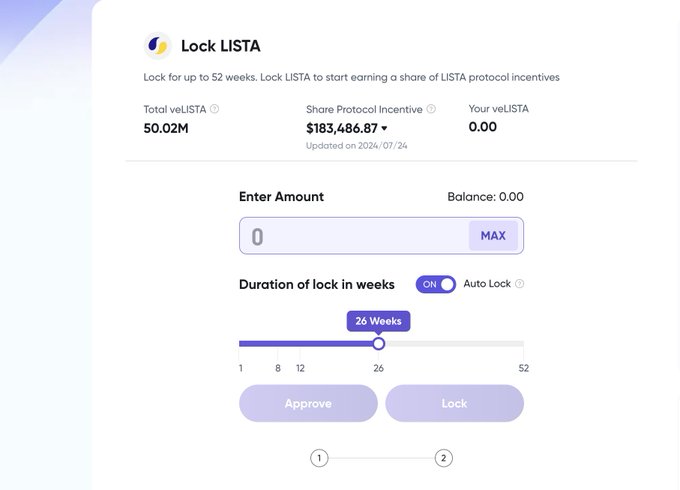Click the Approve button
Image resolution: width=680 pixels, height=490 pixels.
point(308,403)
